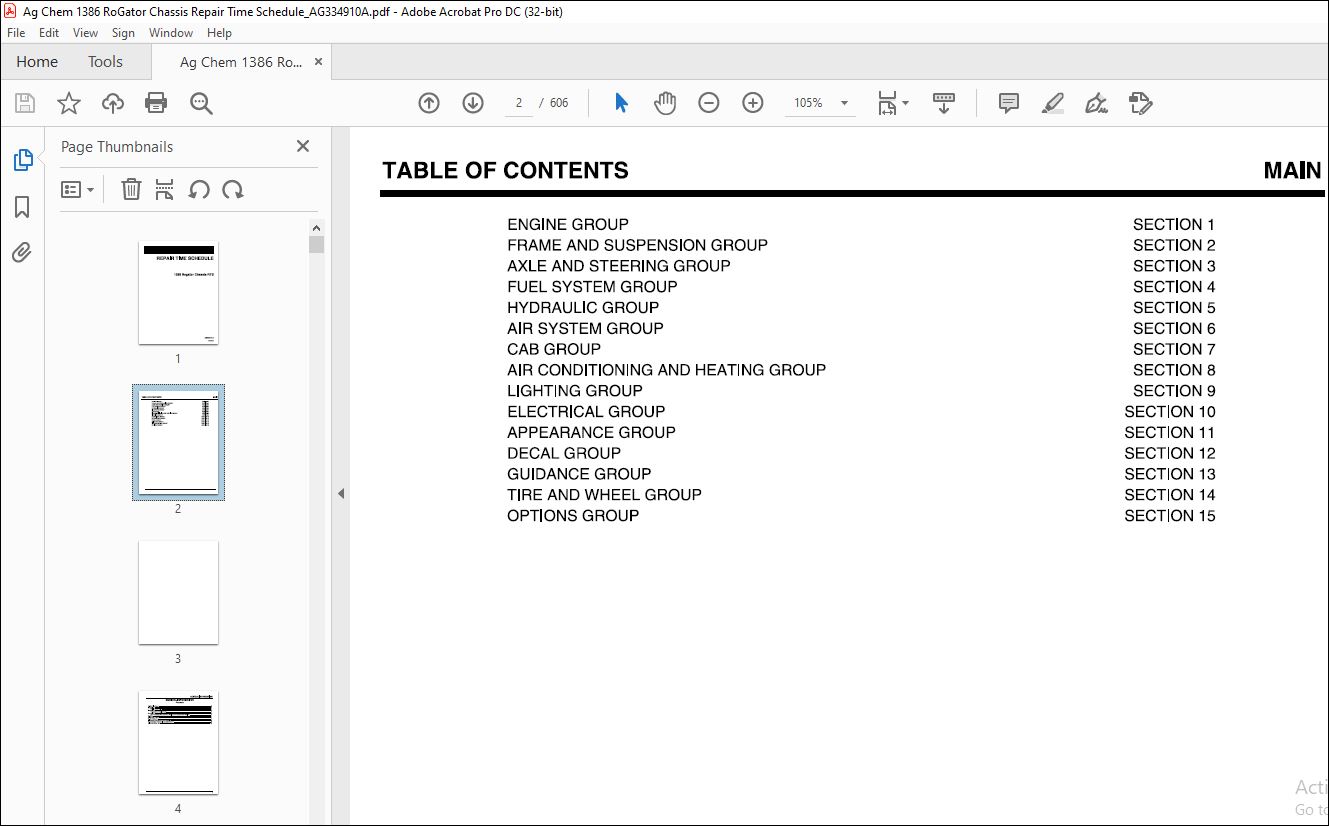Open the Help menu
1329x826 pixels.
pyautogui.click(x=219, y=33)
